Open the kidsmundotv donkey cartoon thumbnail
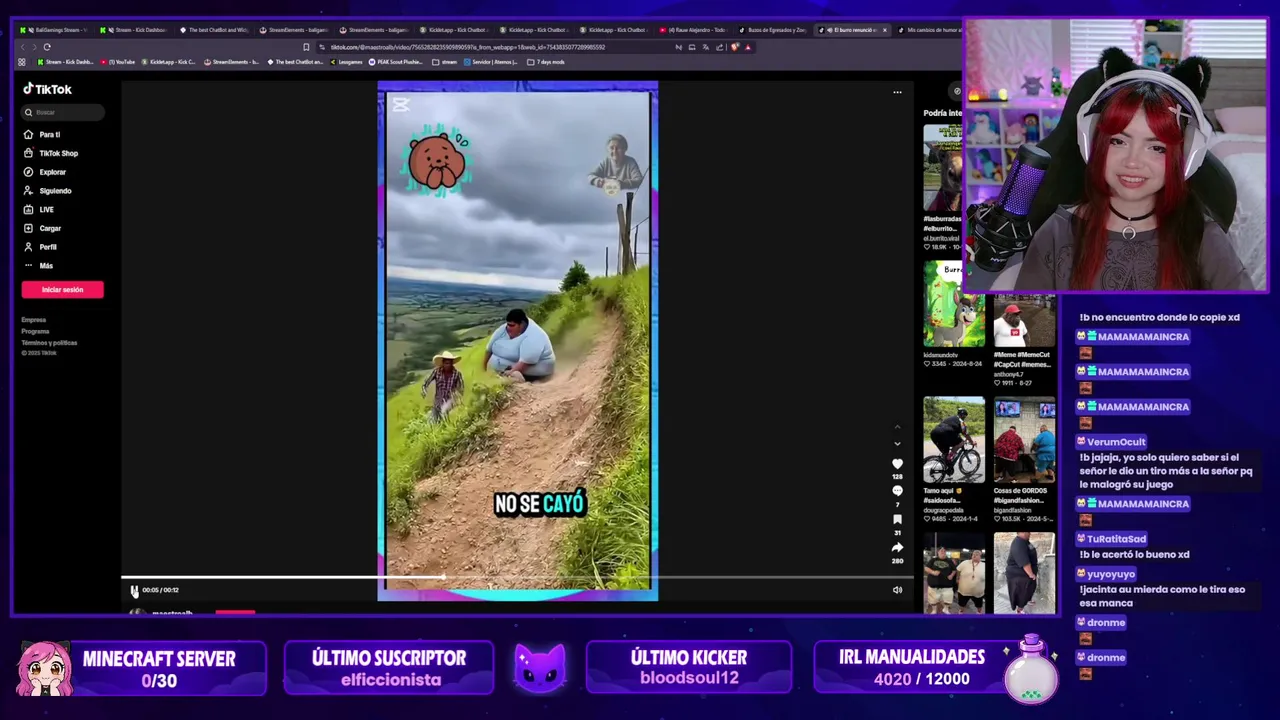The height and width of the screenshot is (720, 1280). (953, 304)
